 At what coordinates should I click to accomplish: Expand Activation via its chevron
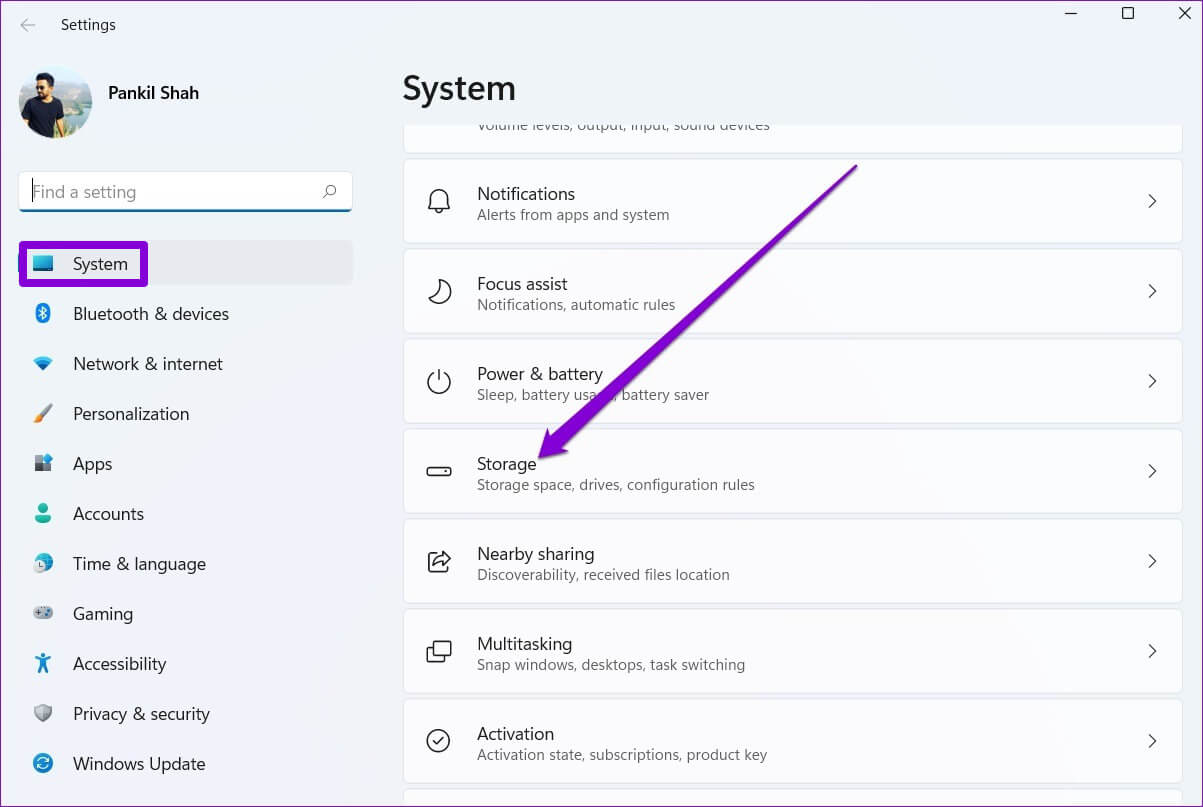[x=1152, y=741]
